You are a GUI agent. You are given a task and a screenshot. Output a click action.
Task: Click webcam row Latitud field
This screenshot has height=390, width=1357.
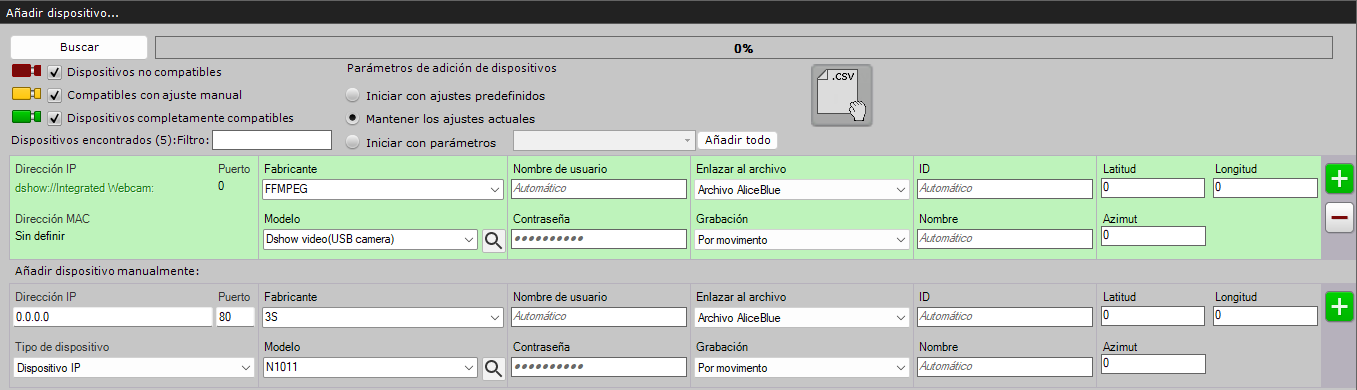click(1153, 188)
